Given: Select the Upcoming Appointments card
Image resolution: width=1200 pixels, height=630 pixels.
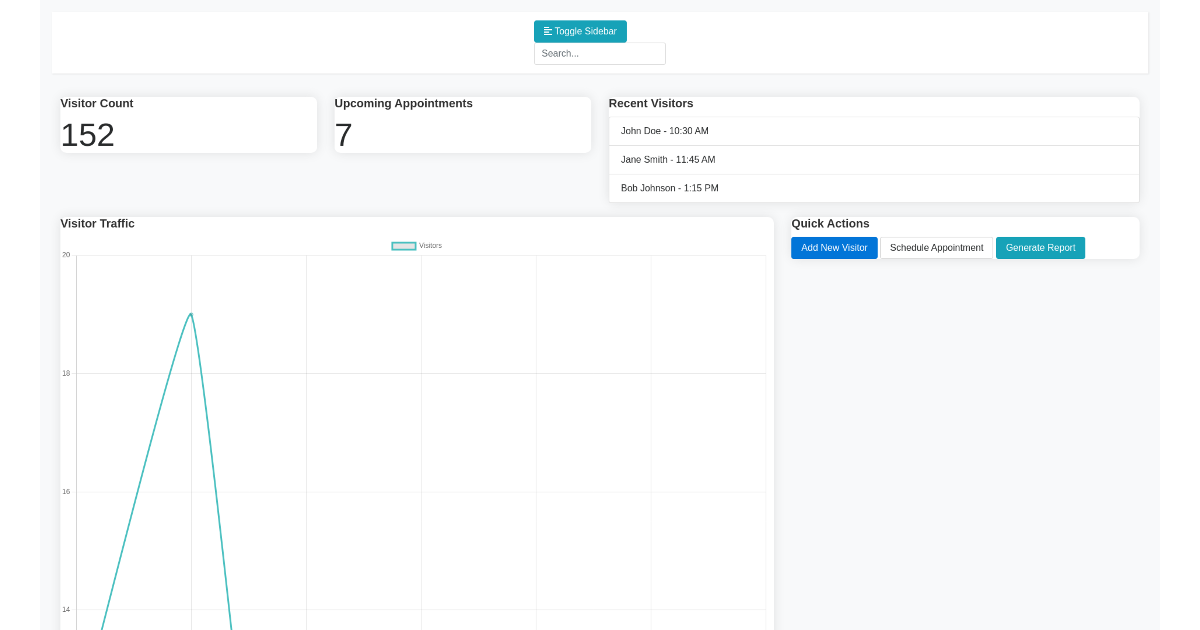Looking at the screenshot, I should coord(462,124).
